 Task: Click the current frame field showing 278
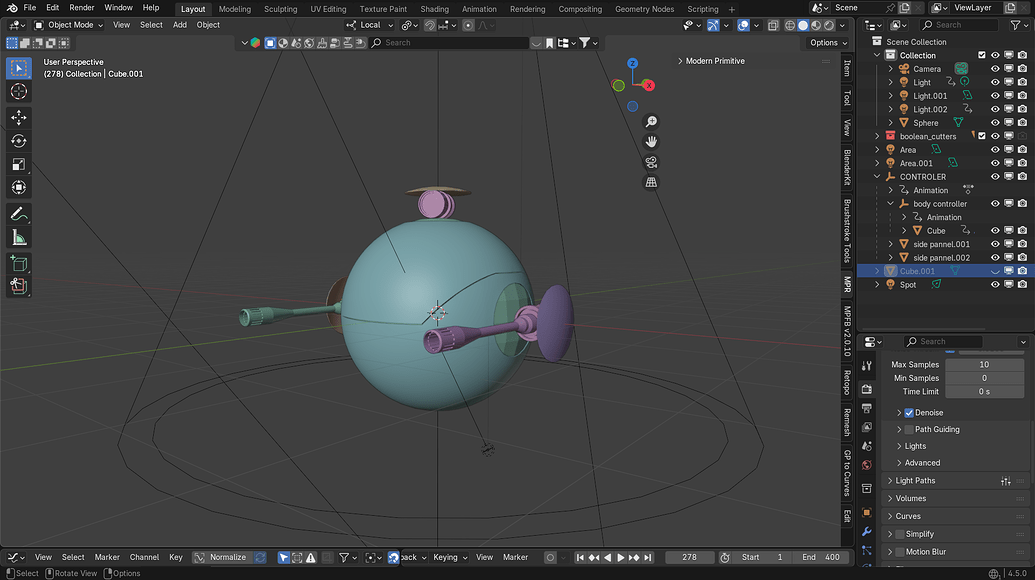click(689, 558)
